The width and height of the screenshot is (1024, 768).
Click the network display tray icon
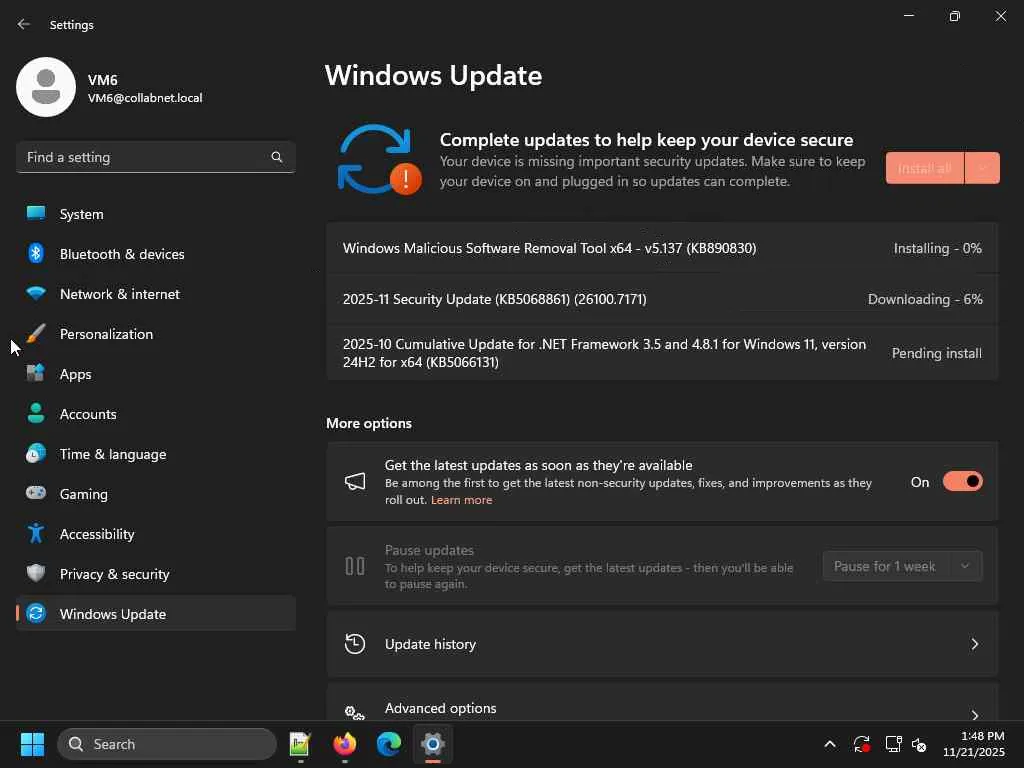[893, 744]
